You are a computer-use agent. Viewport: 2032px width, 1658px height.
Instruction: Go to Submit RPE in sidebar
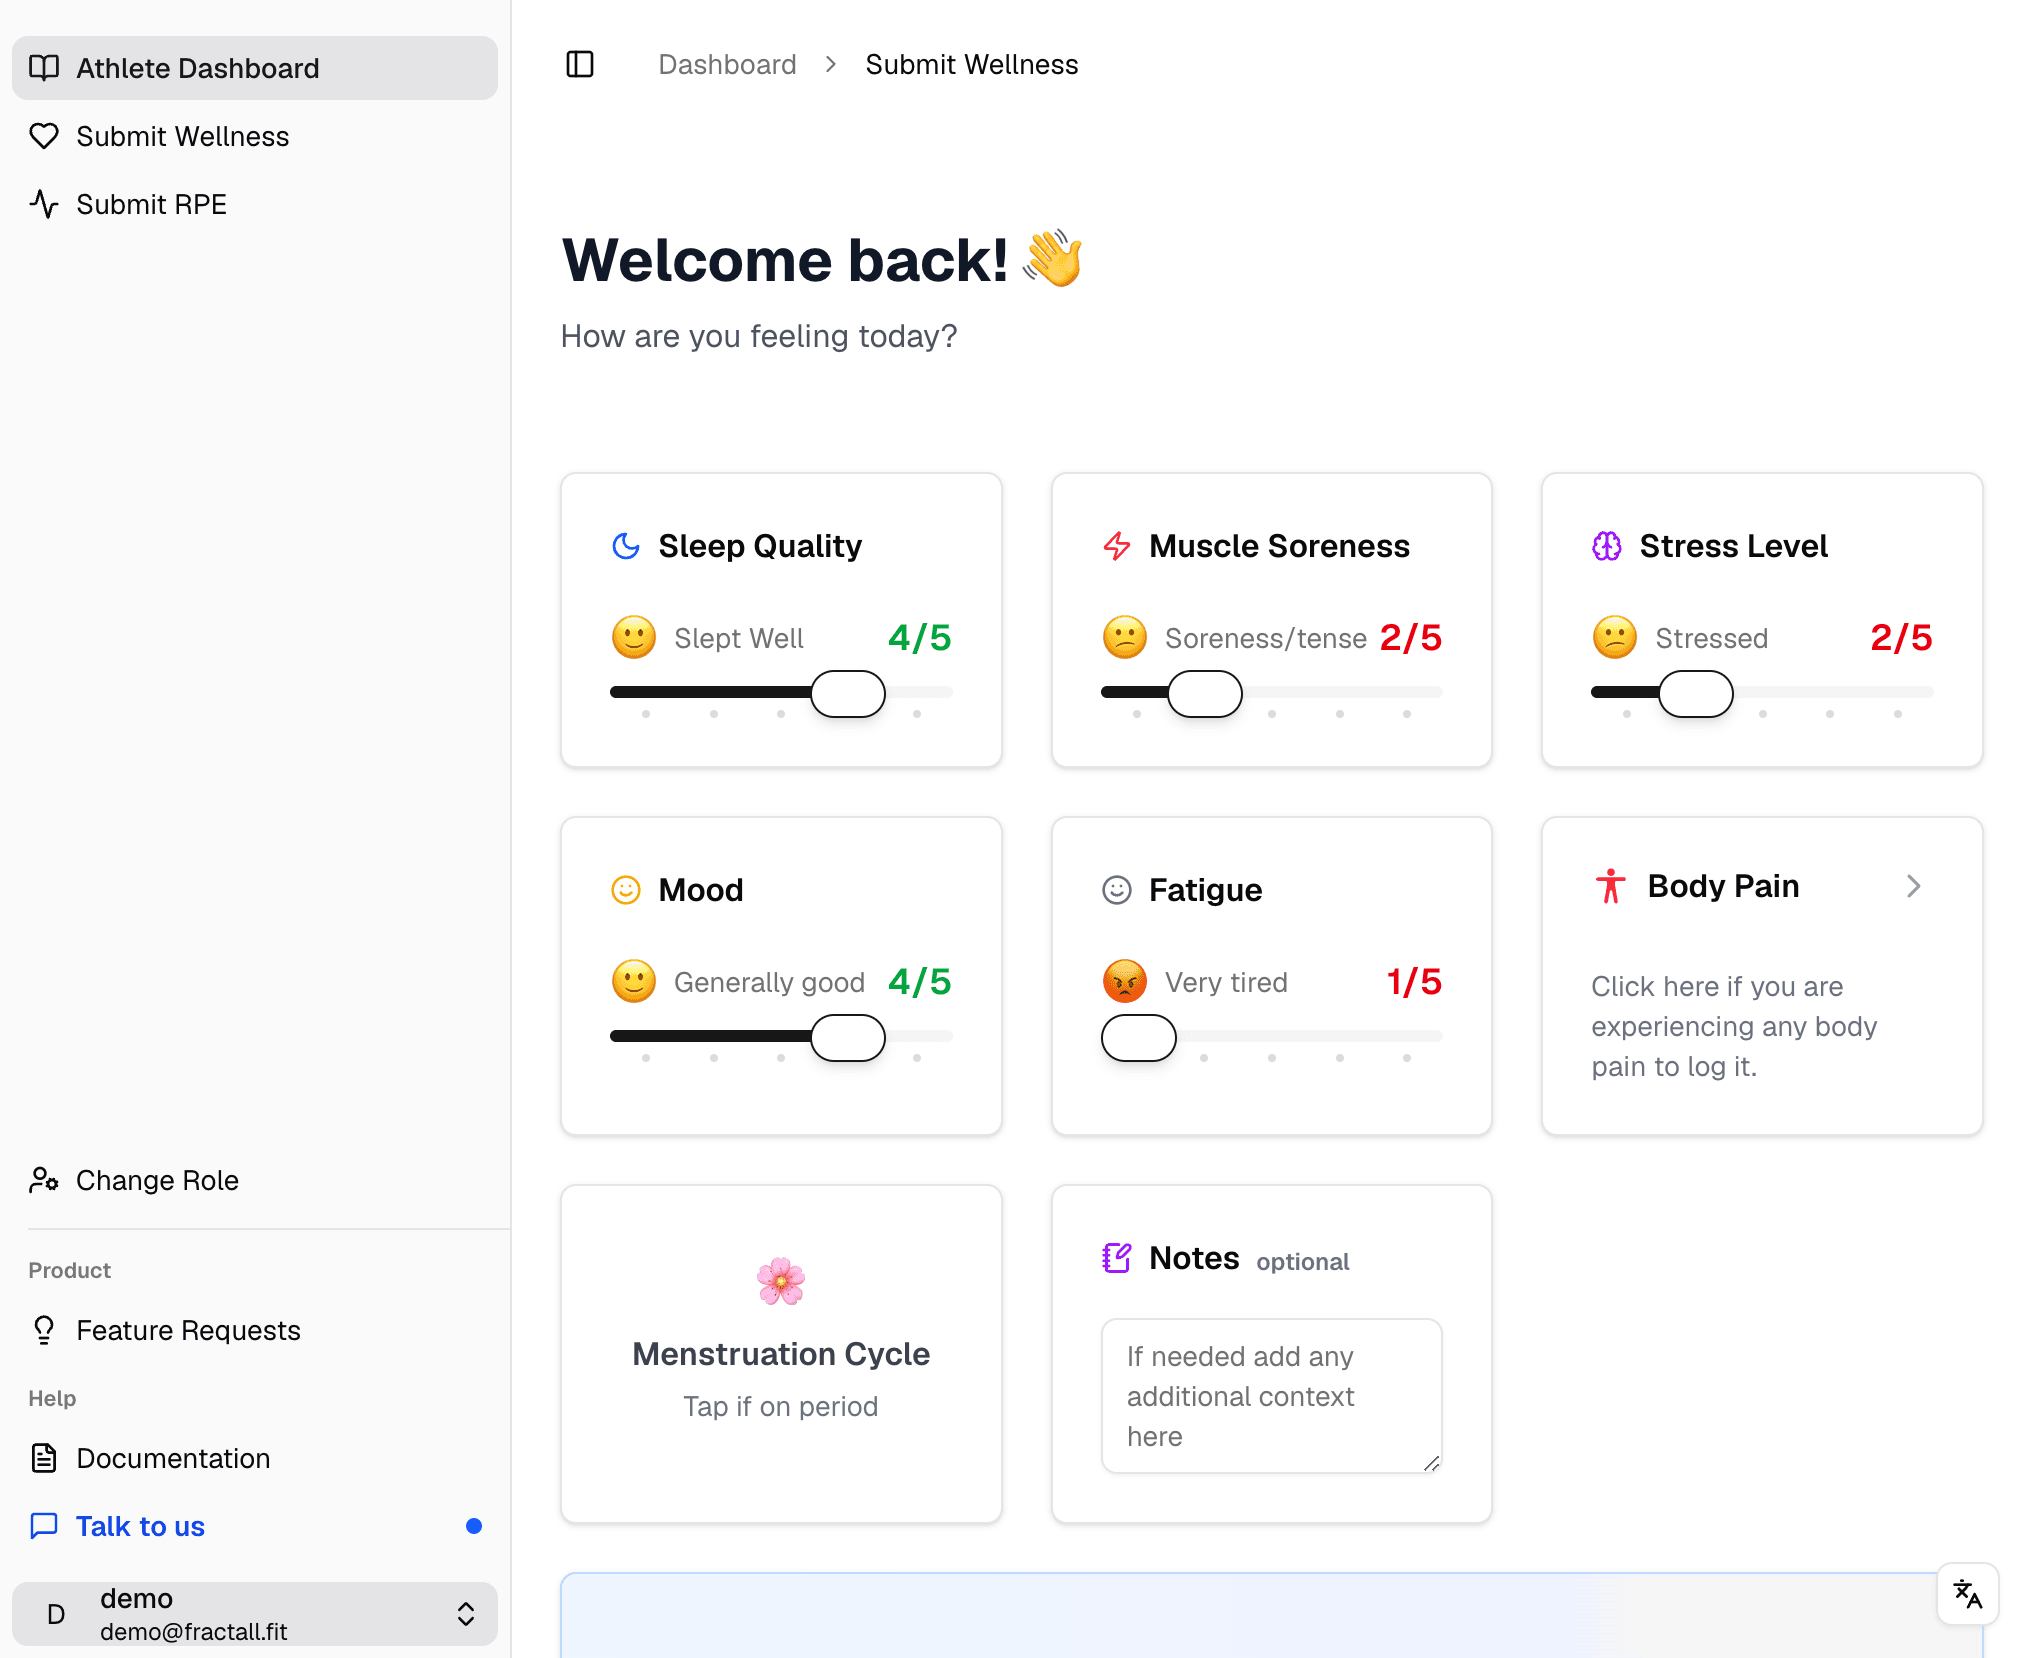click(x=255, y=204)
